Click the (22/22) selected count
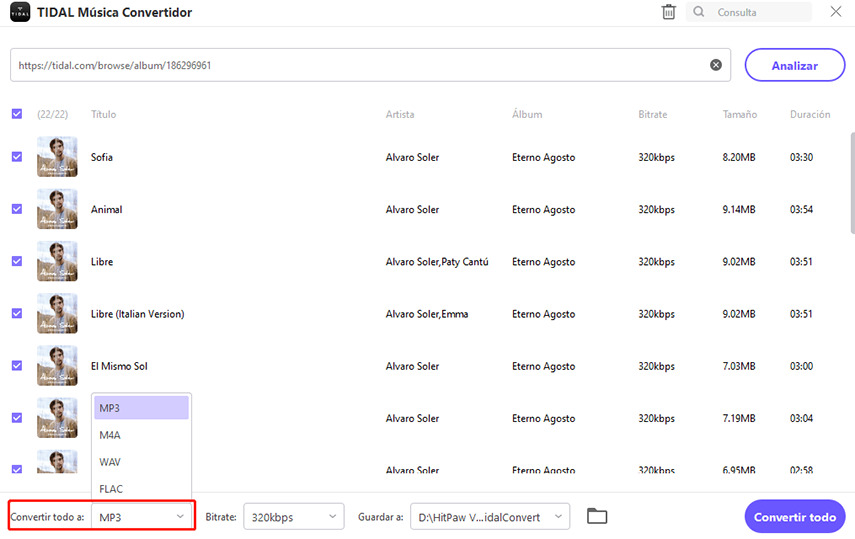The width and height of the screenshot is (855, 539). (x=52, y=114)
